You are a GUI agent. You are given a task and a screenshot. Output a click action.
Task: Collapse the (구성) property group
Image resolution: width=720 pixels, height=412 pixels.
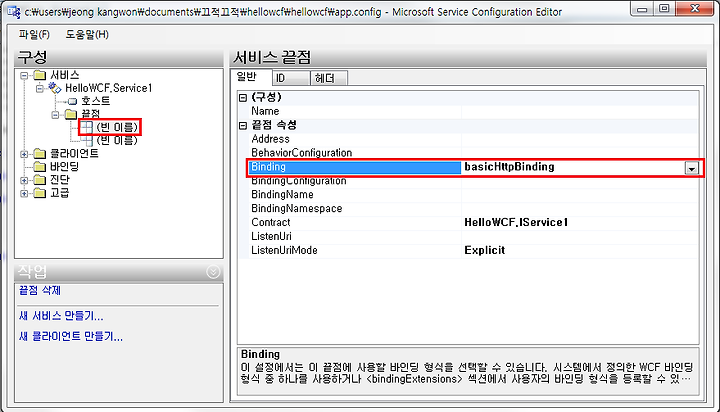tap(243, 97)
